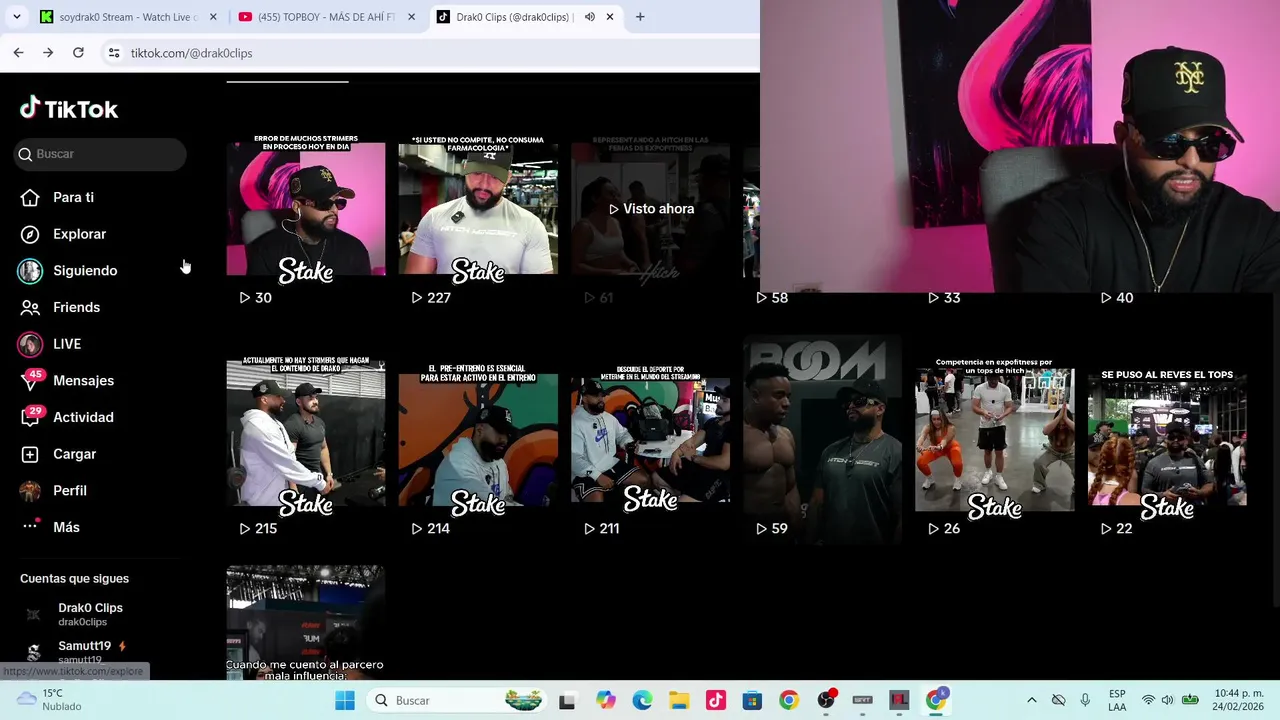
Task: Open video 'Si usted no compite' with 227 views
Action: click(478, 209)
